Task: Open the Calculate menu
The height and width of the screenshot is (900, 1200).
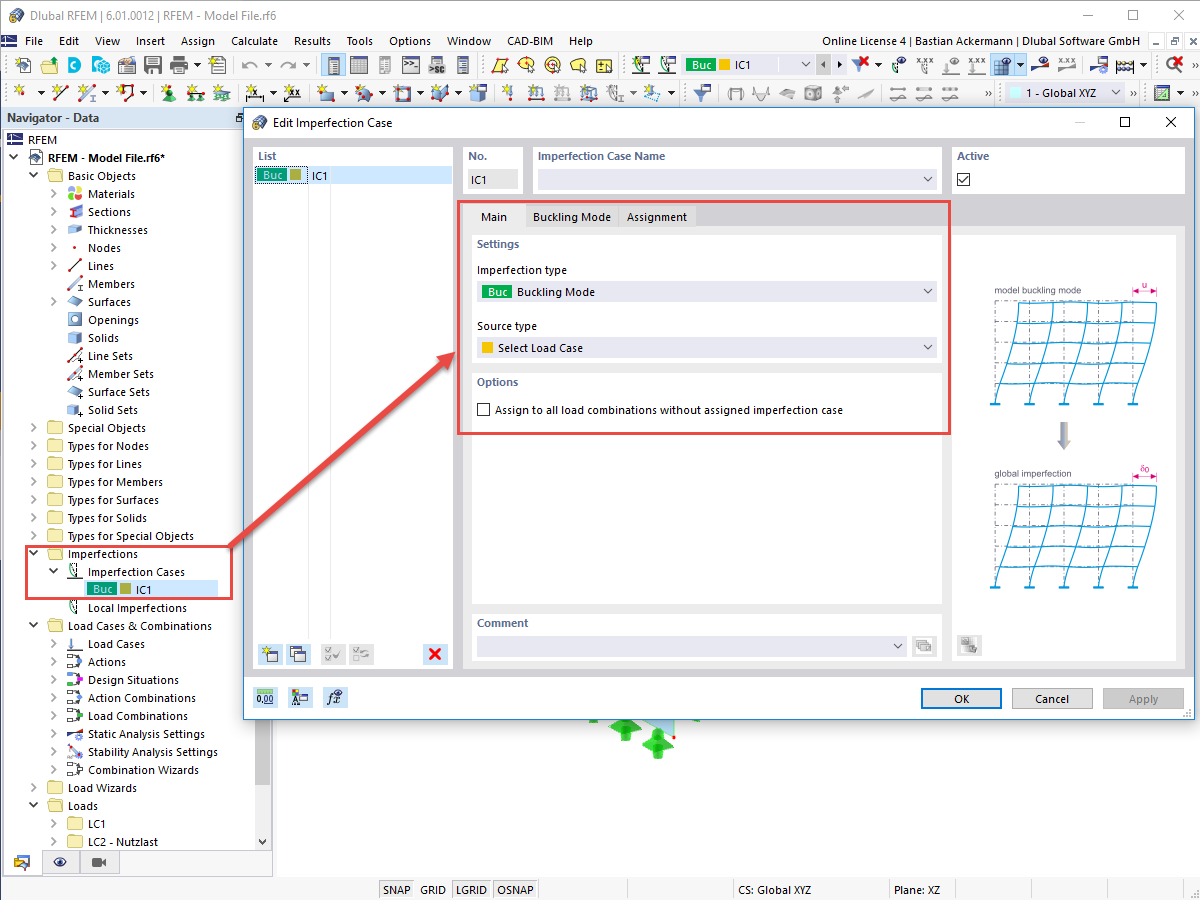Action: [254, 41]
